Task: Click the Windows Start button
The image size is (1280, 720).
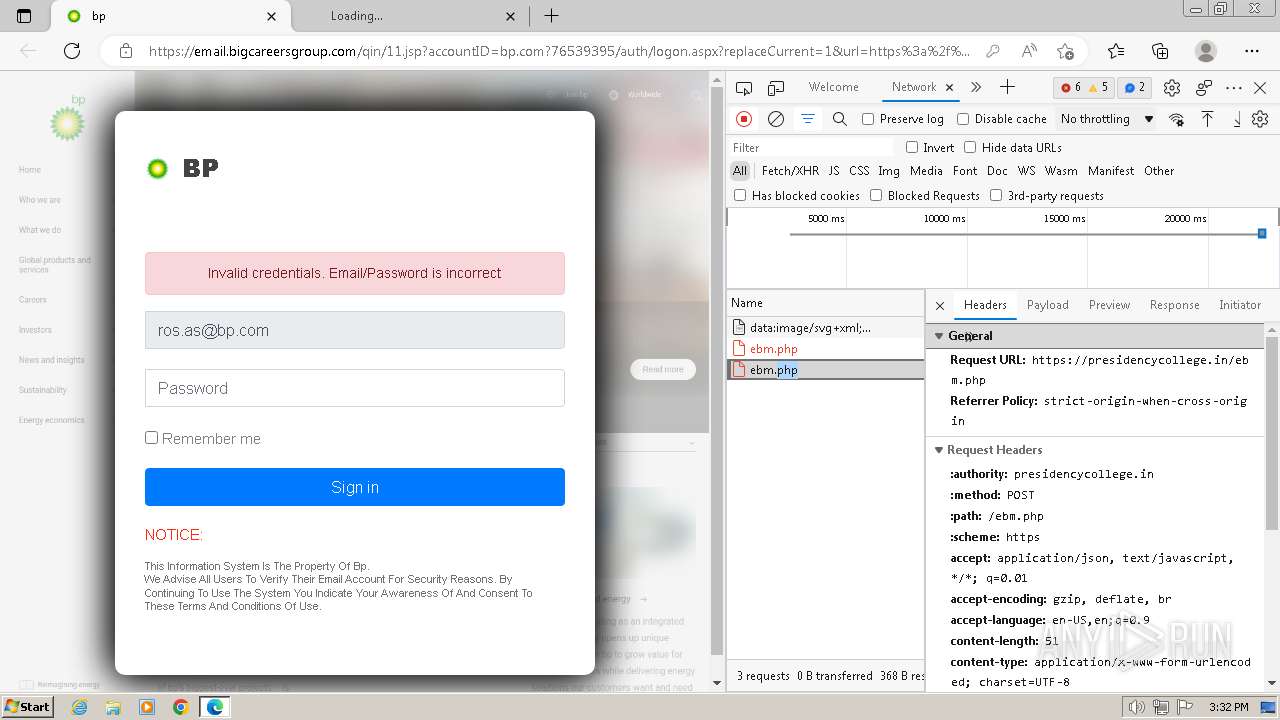Action: tap(28, 707)
